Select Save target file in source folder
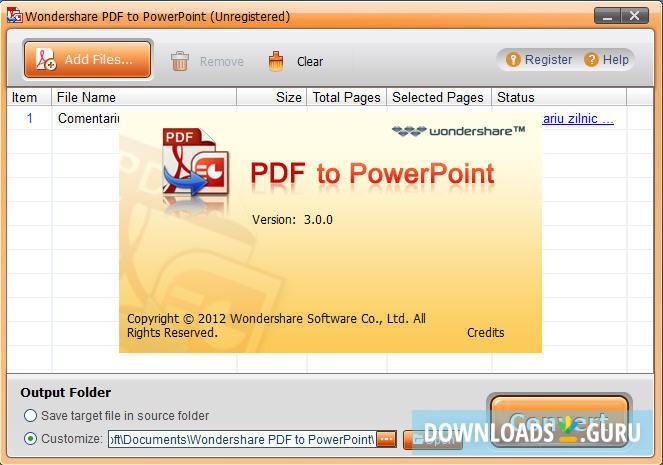 pyautogui.click(x=30, y=416)
